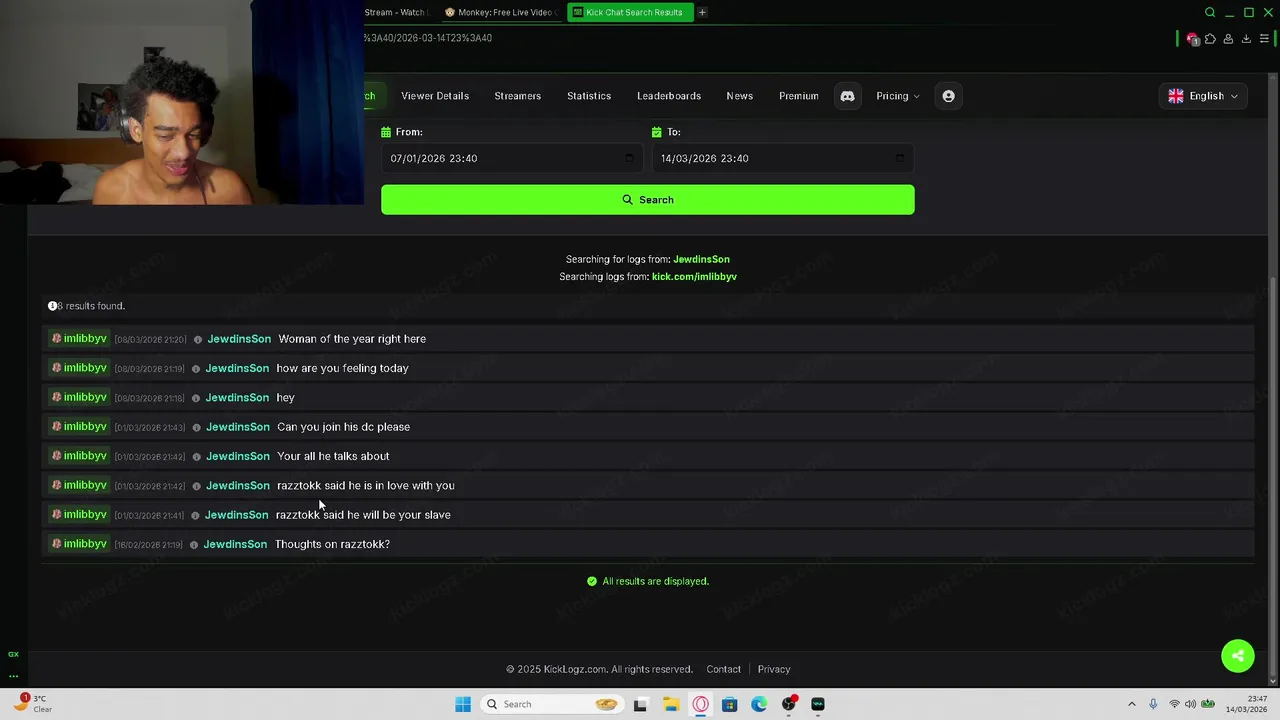Open the News page
The width and height of the screenshot is (1280, 720).
click(x=740, y=96)
